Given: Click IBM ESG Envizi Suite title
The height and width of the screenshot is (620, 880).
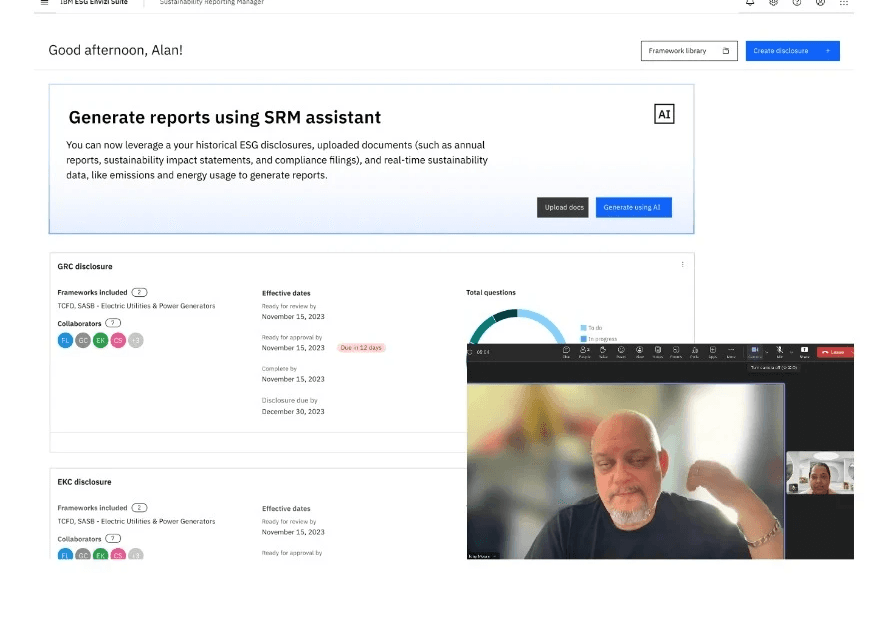Looking at the screenshot, I should click(x=94, y=2).
